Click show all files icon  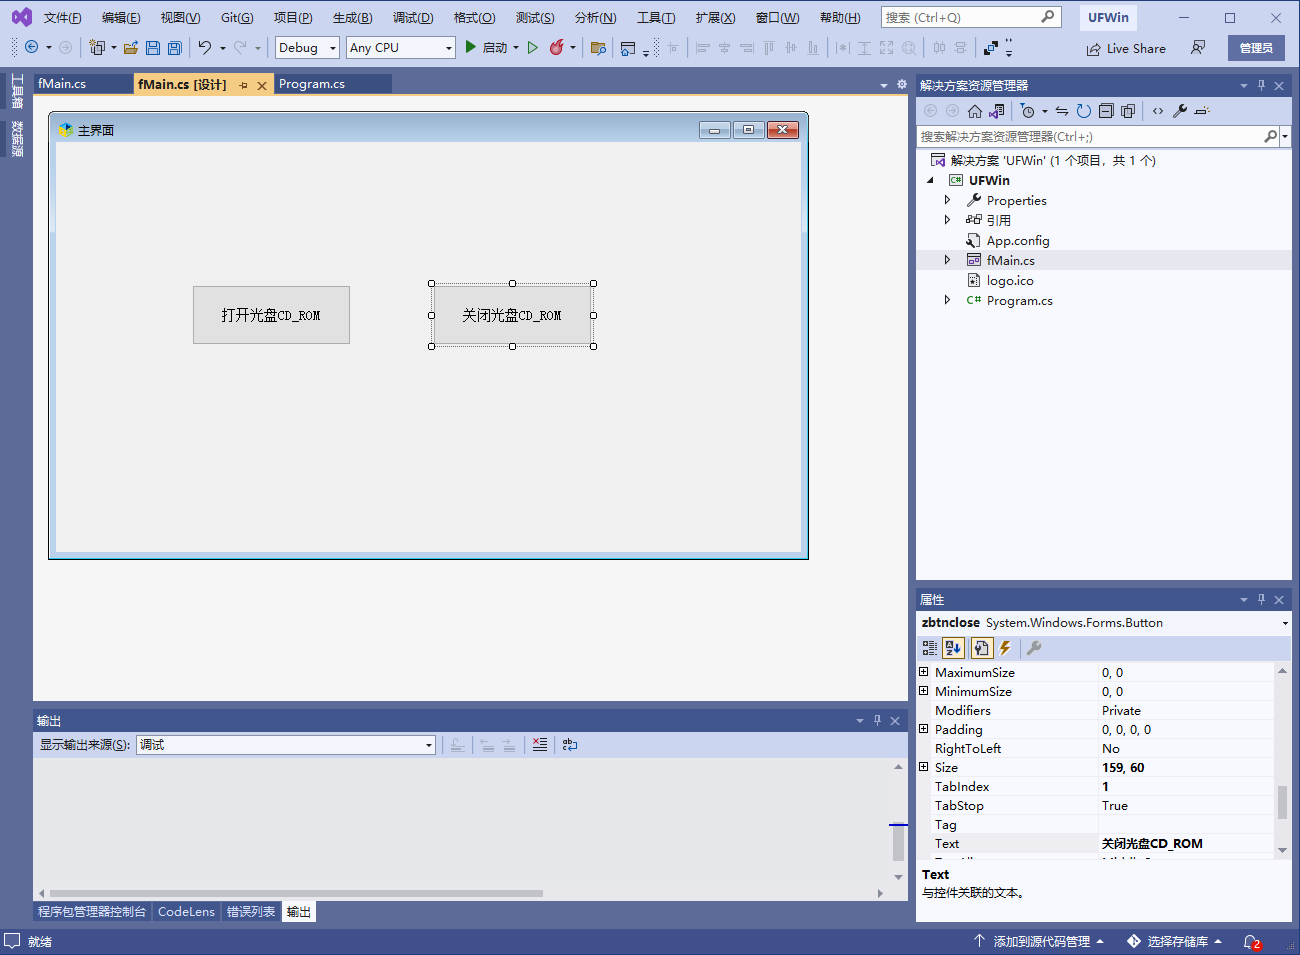[x=1128, y=111]
